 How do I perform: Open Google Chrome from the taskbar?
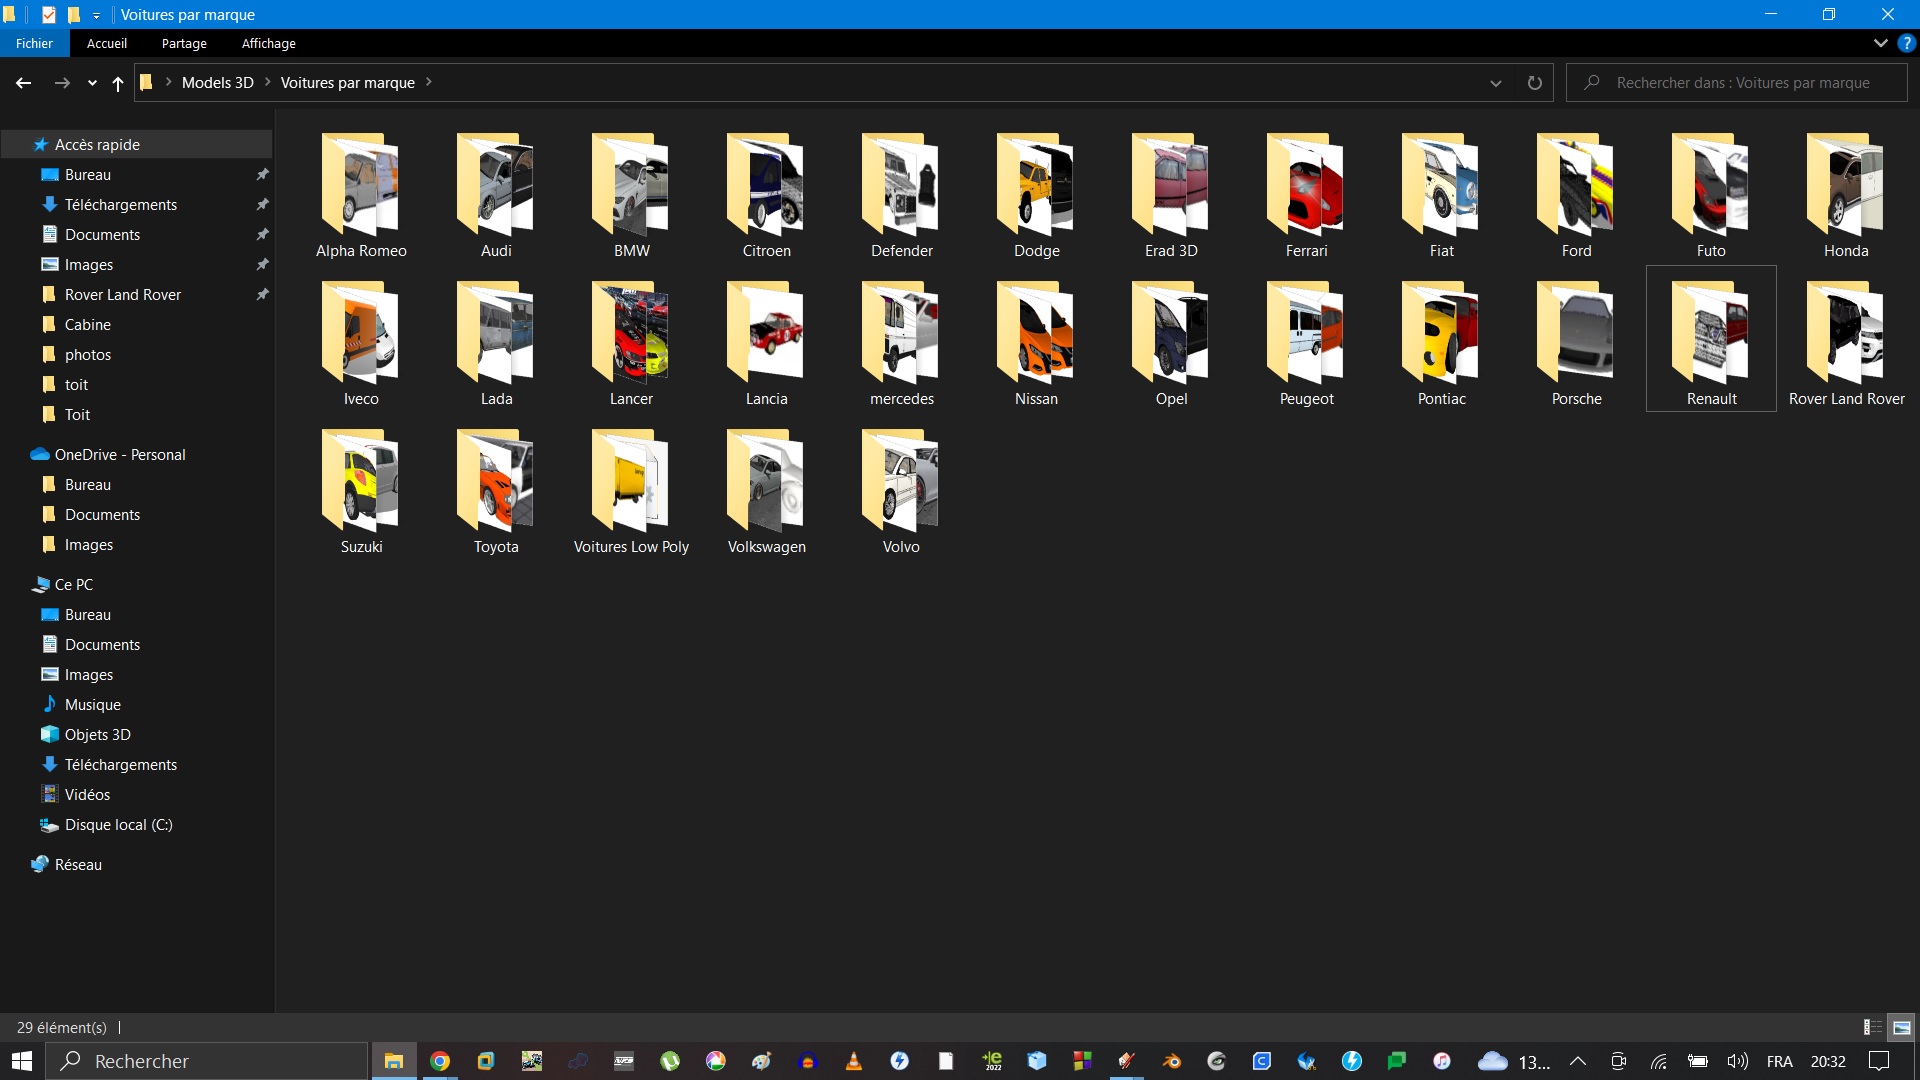[x=440, y=1061]
